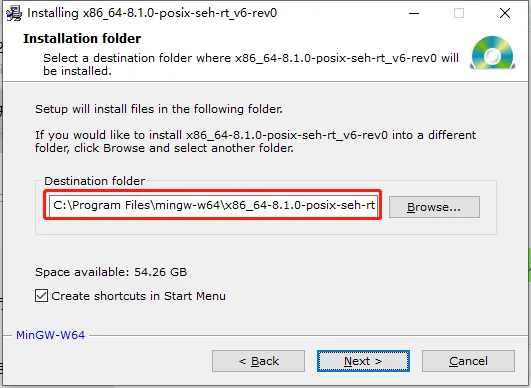This screenshot has width=531, height=388.
Task: Click the 'Create shortcuts in Start Menu' label text
Action: (x=138, y=296)
